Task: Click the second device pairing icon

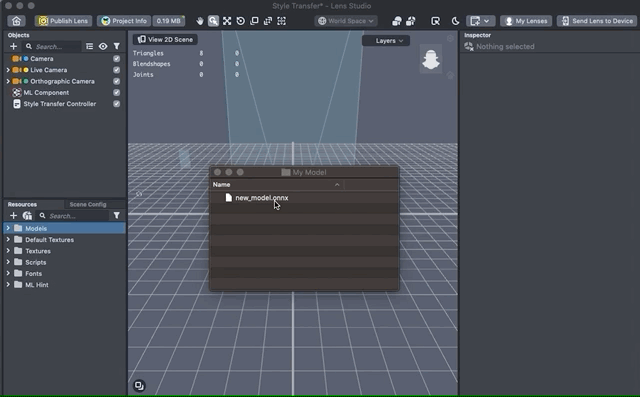Action: 411,21
